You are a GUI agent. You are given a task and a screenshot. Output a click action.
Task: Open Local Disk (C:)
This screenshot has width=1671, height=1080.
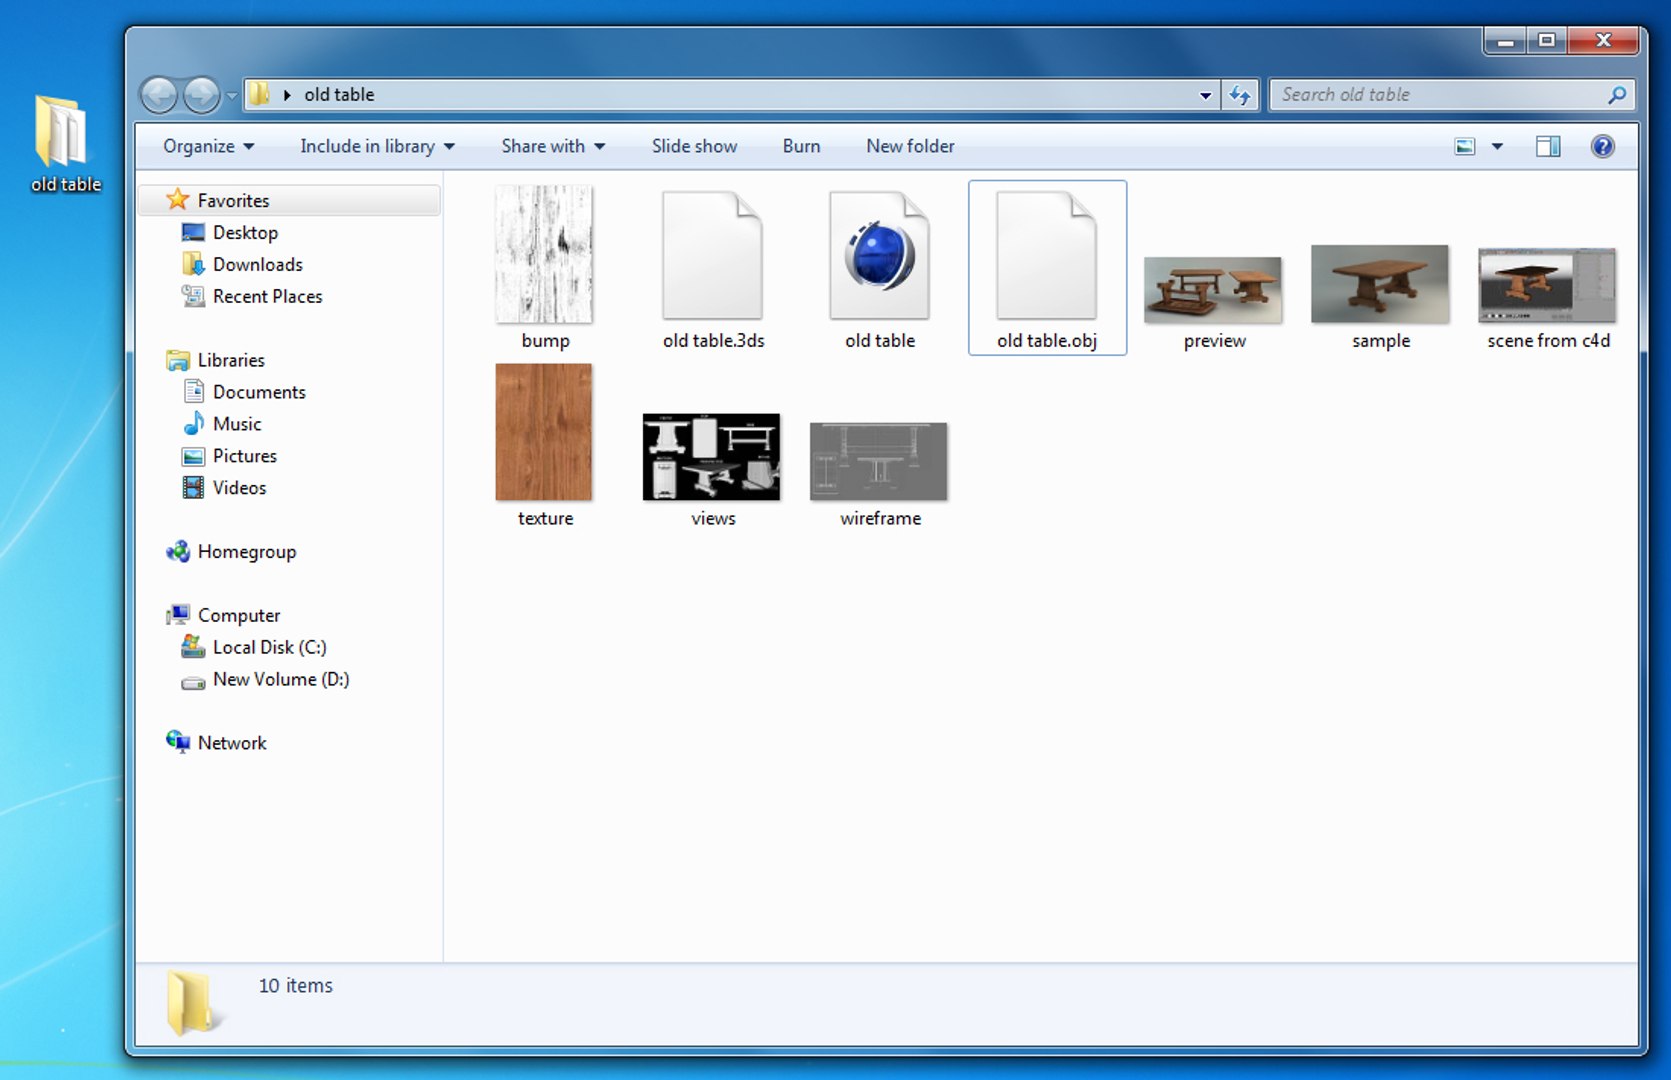coord(269,647)
